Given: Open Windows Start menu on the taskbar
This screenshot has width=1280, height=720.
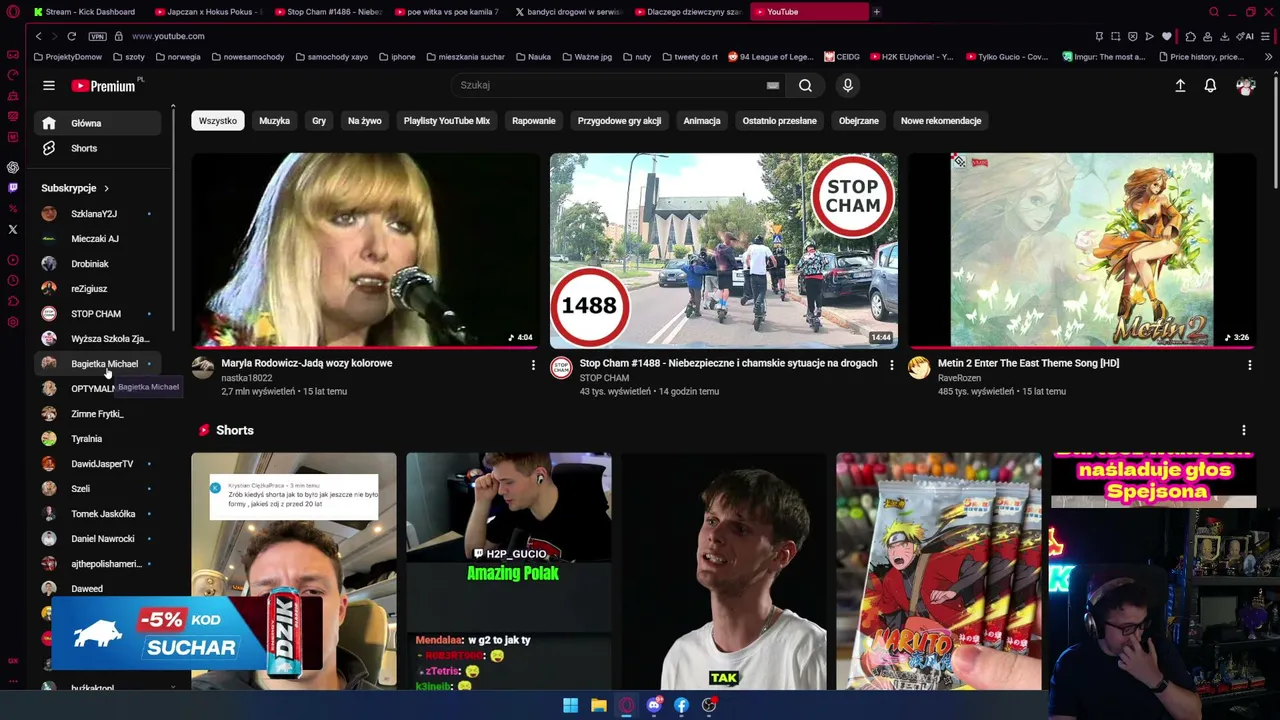Looking at the screenshot, I should tap(570, 705).
